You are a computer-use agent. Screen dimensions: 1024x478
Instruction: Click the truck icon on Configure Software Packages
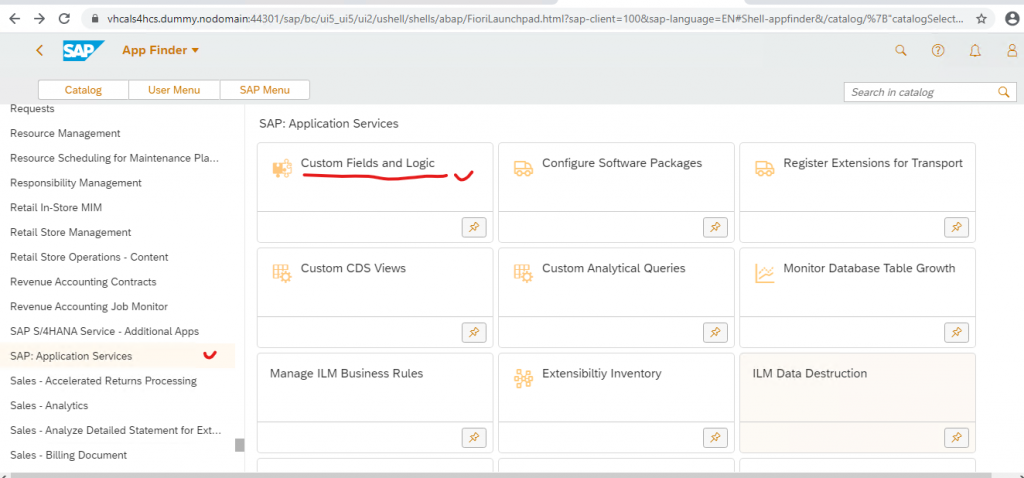(523, 168)
